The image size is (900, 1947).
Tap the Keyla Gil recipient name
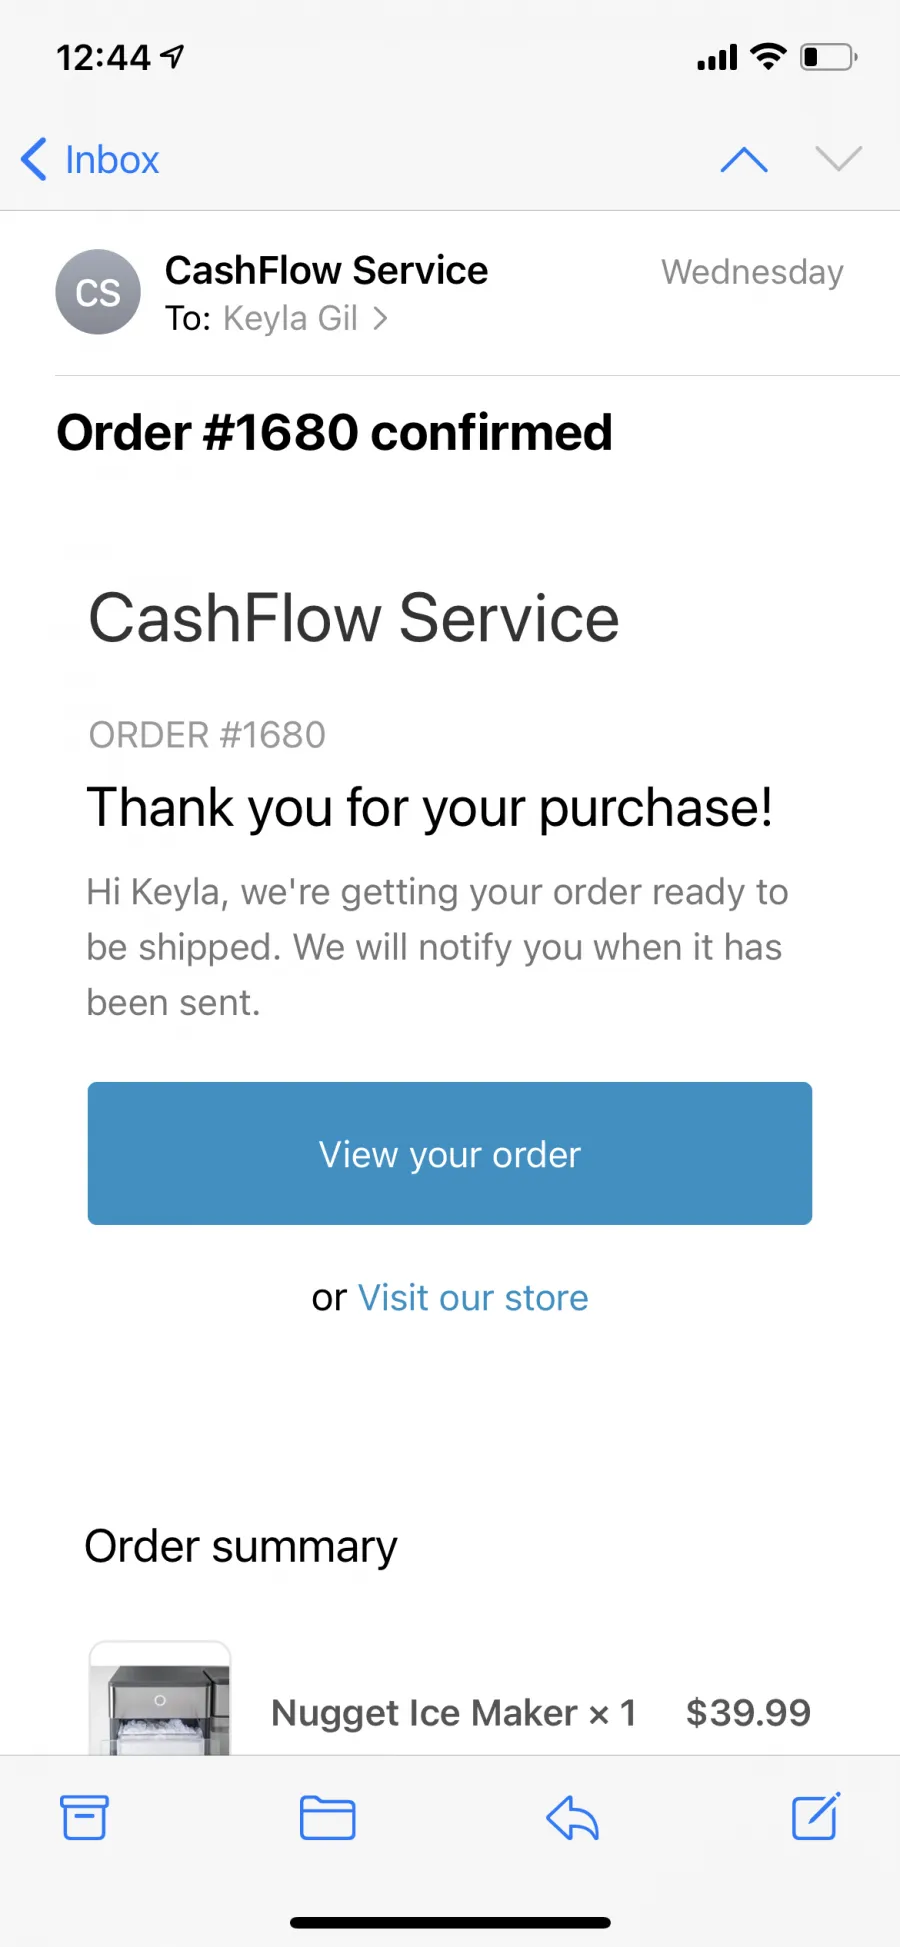[x=290, y=319]
